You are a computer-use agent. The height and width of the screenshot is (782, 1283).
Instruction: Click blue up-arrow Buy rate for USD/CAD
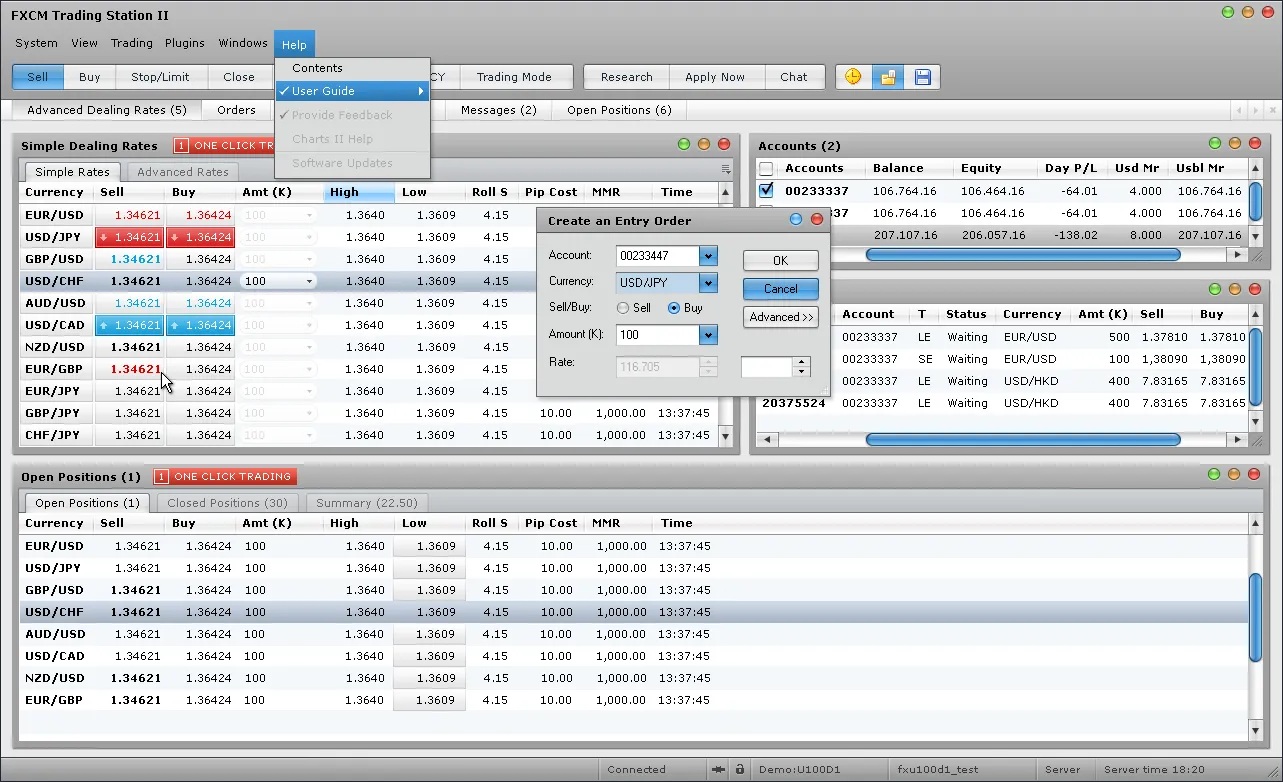(x=200, y=325)
